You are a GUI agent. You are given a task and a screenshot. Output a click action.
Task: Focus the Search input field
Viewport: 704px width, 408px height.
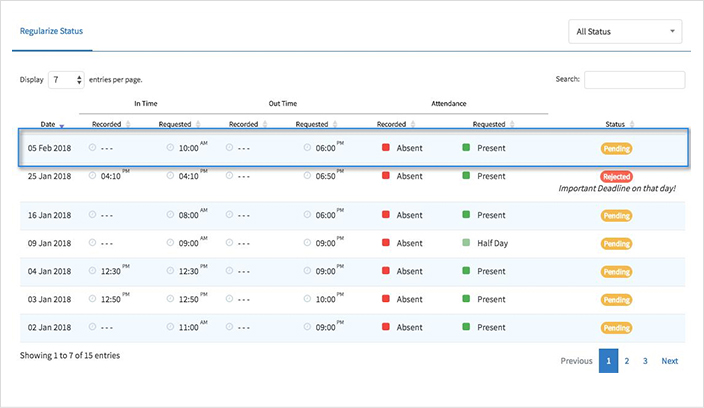tap(634, 80)
